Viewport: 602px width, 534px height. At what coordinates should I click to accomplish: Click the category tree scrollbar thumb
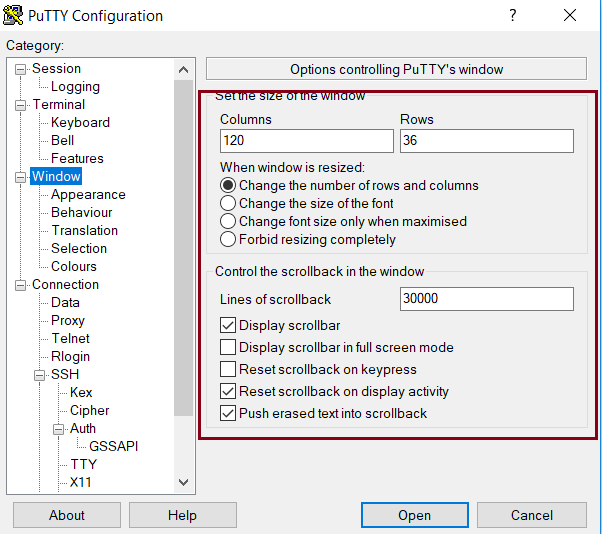184,248
